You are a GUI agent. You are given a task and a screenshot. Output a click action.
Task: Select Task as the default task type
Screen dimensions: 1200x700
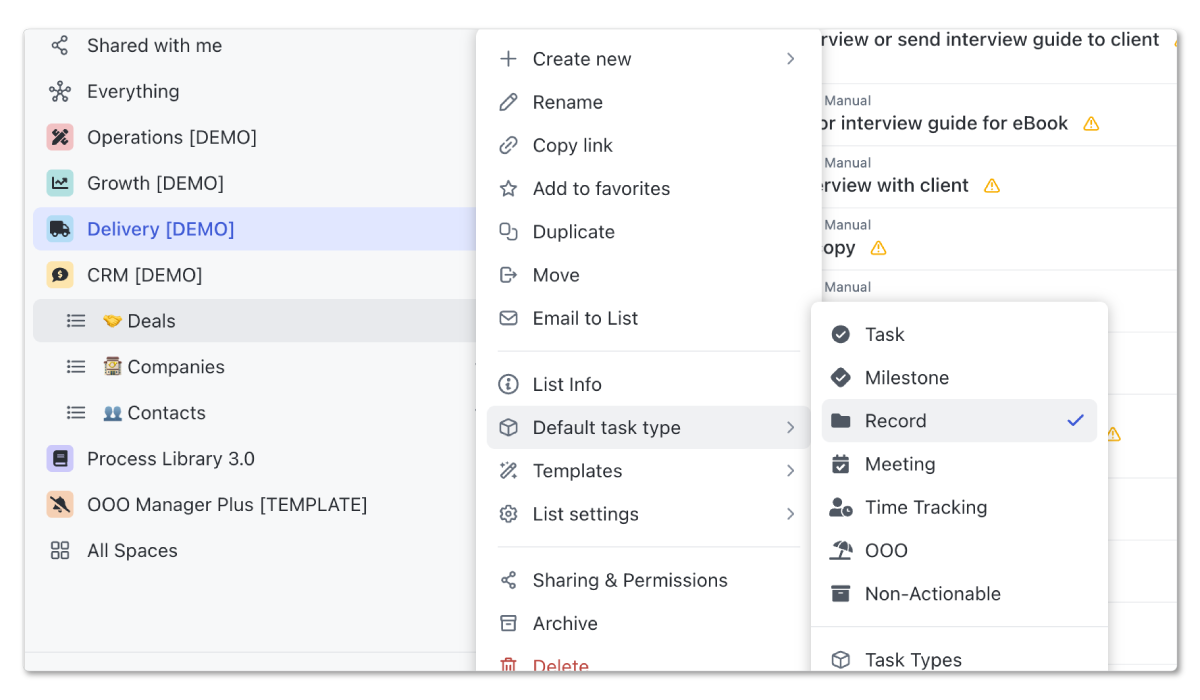(884, 334)
